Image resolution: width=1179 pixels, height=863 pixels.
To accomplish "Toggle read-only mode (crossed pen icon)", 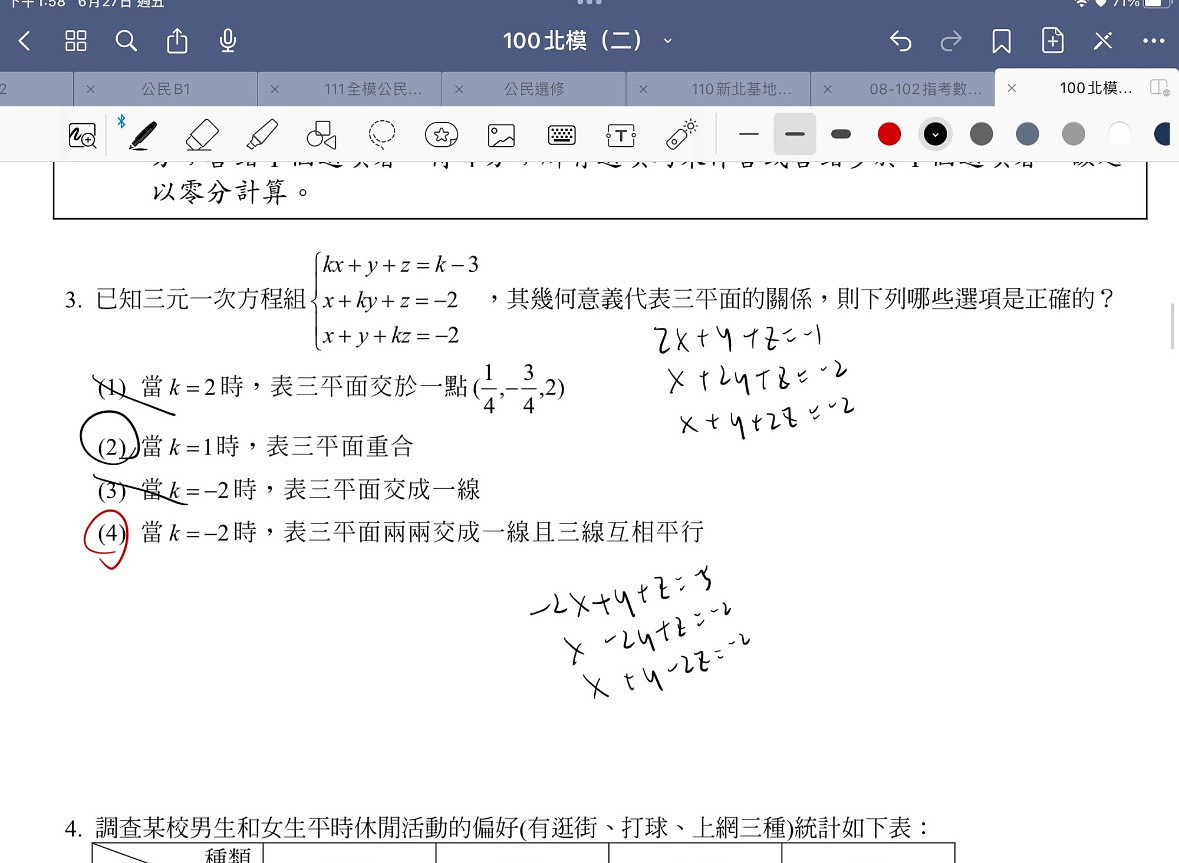I will pyautogui.click(x=1103, y=41).
